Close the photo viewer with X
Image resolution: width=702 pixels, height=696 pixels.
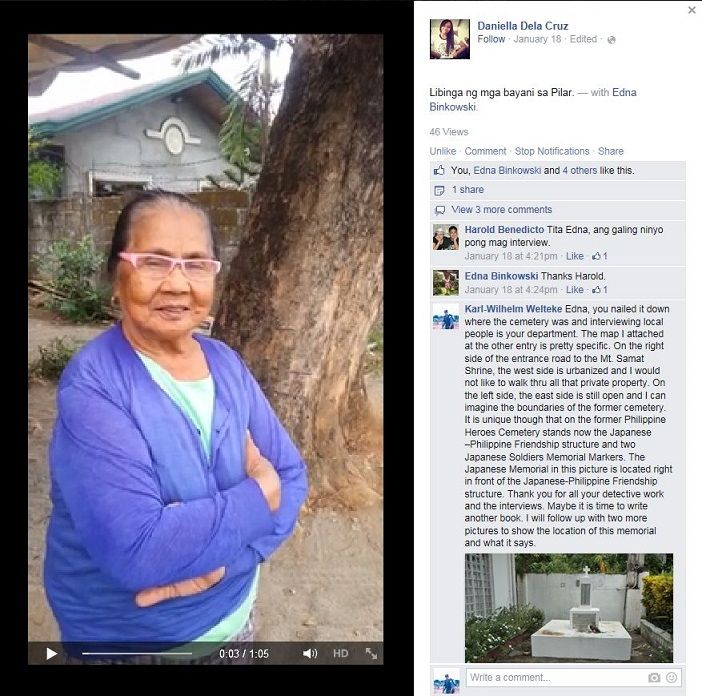pos(692,10)
